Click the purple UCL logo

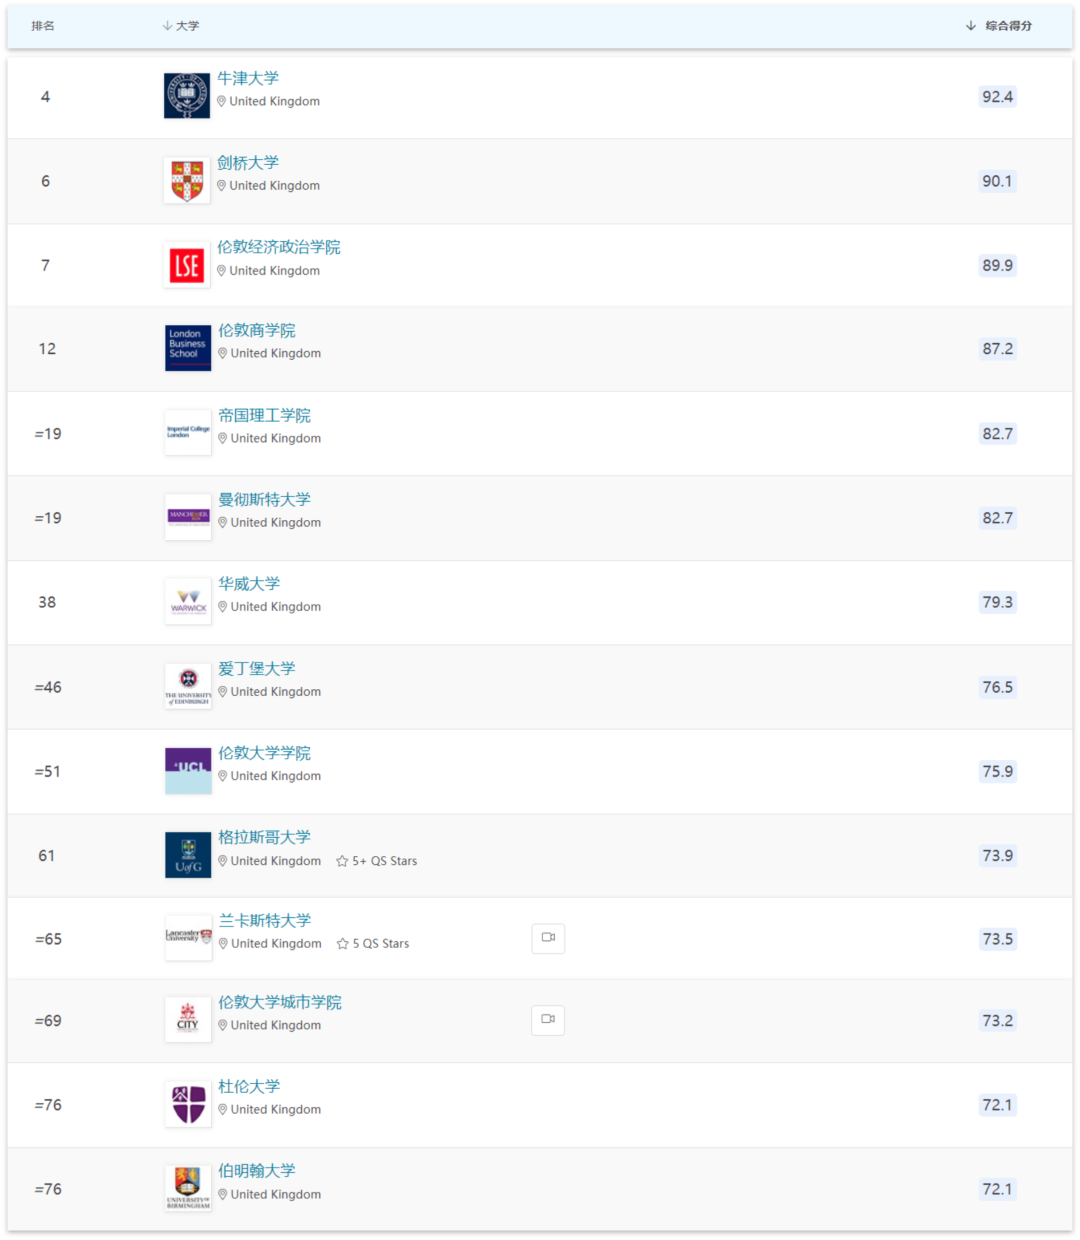click(188, 771)
